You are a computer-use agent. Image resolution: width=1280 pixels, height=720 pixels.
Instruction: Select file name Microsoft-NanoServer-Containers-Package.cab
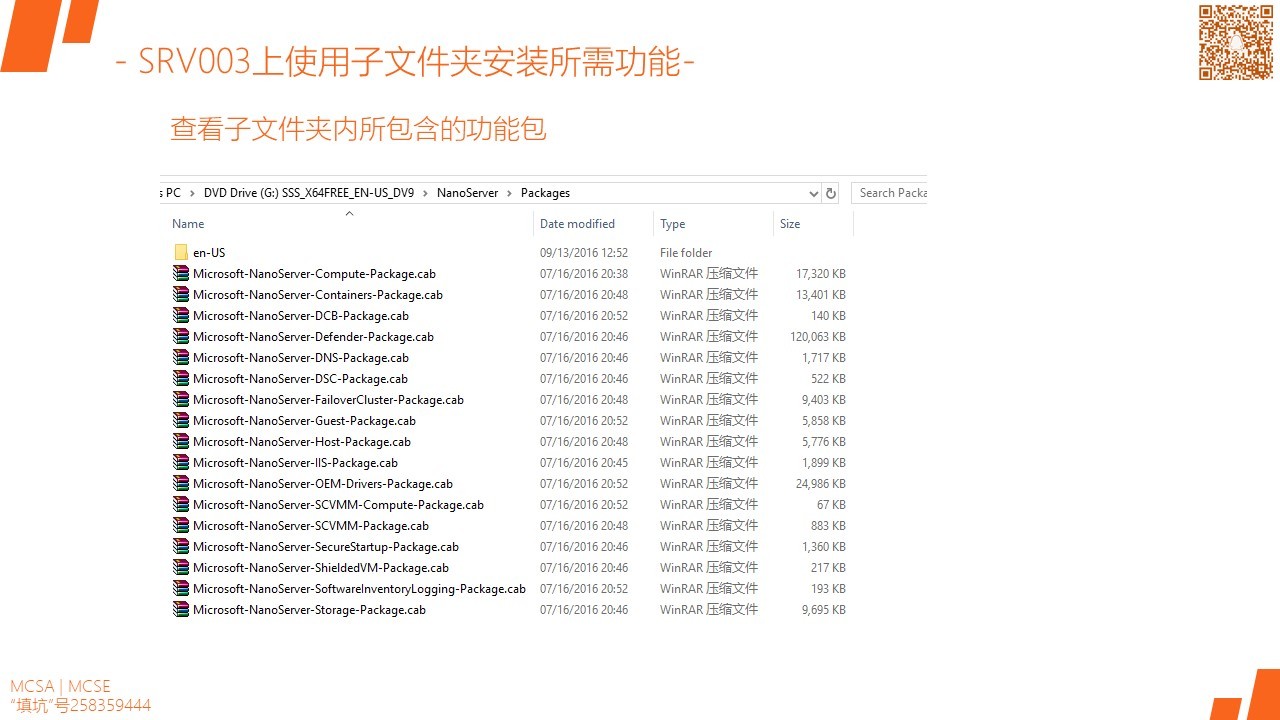(318, 295)
